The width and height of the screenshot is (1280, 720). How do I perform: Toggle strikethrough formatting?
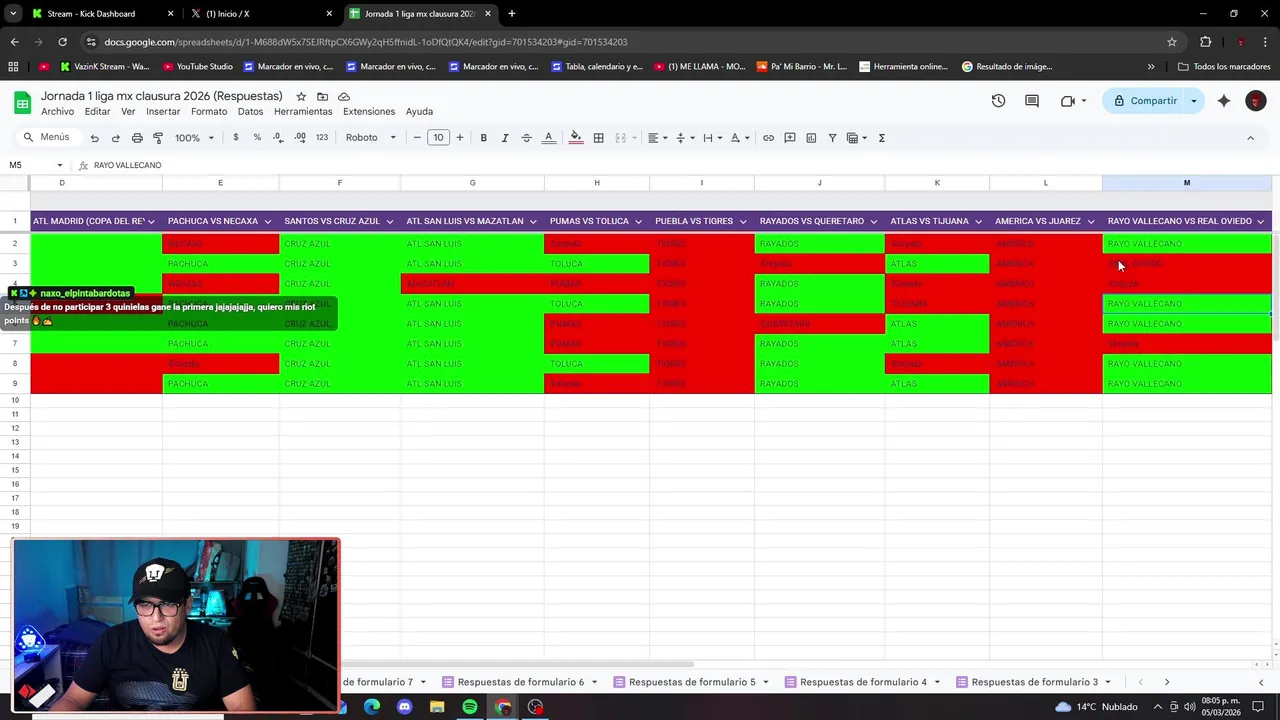coord(526,138)
